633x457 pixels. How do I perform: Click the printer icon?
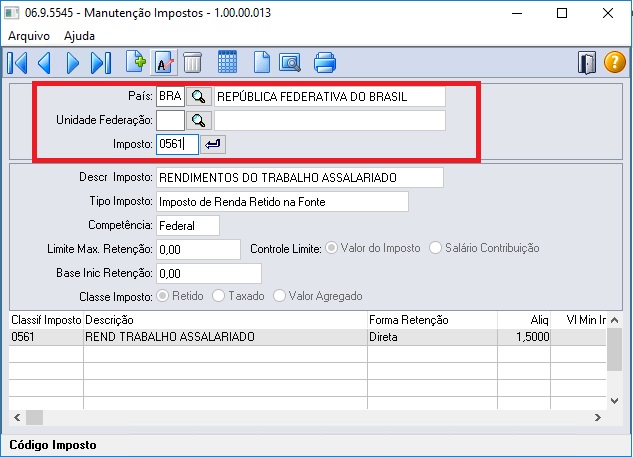(x=325, y=63)
